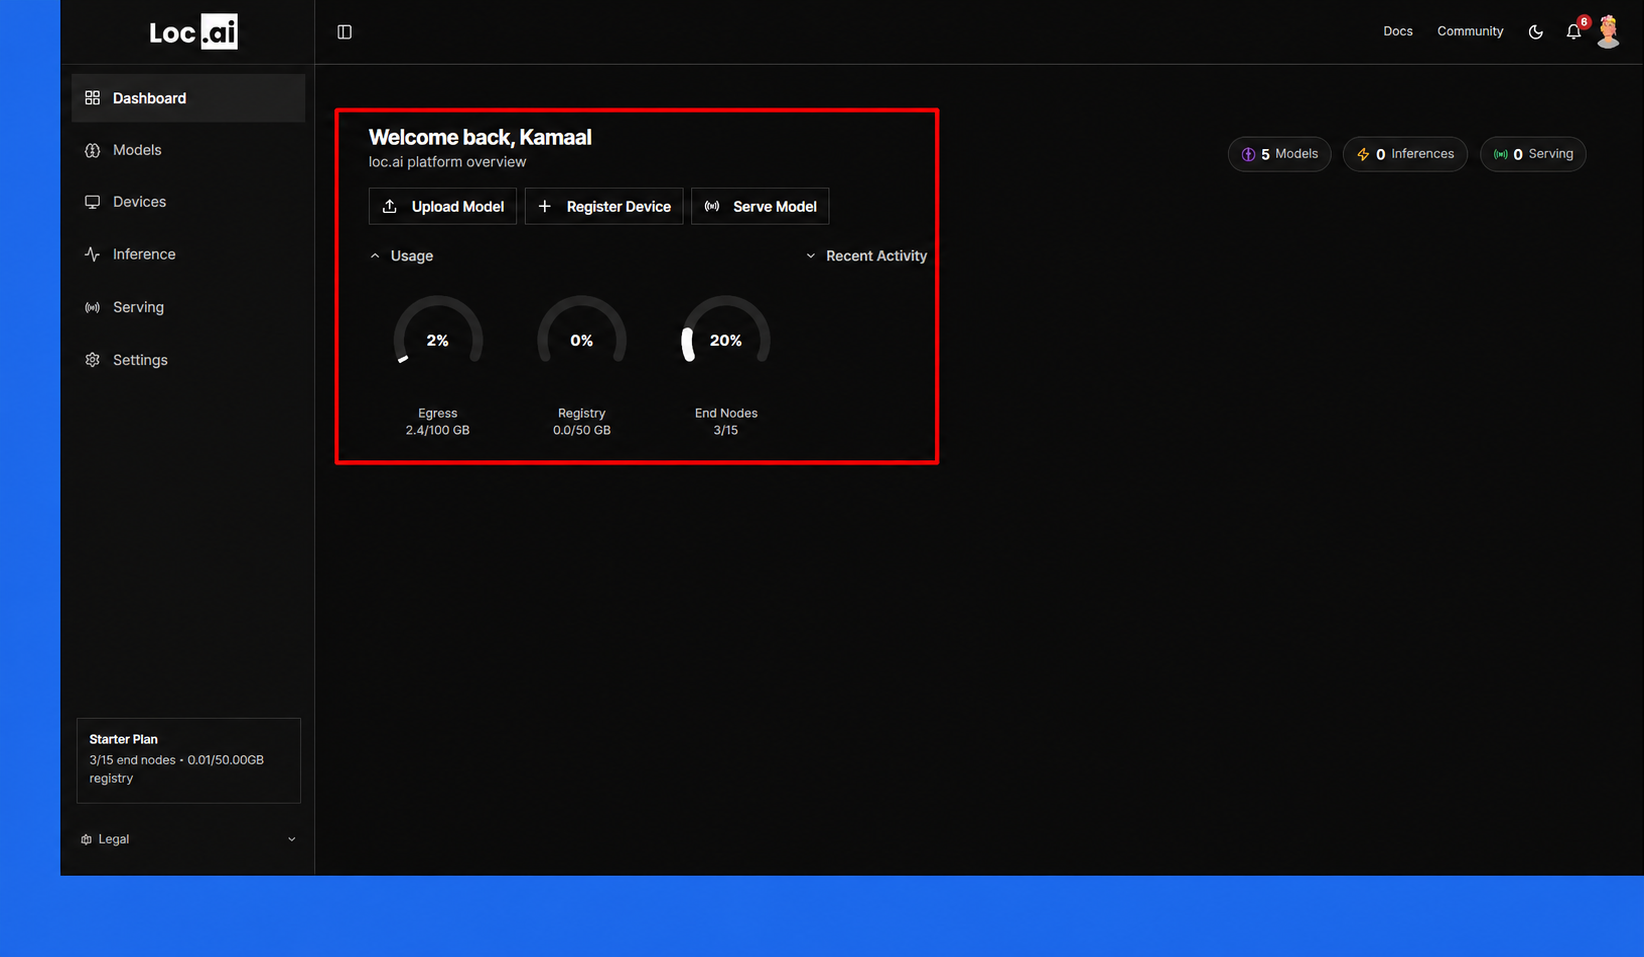Open the Serving section
This screenshot has height=957, width=1644.
[x=188, y=307]
